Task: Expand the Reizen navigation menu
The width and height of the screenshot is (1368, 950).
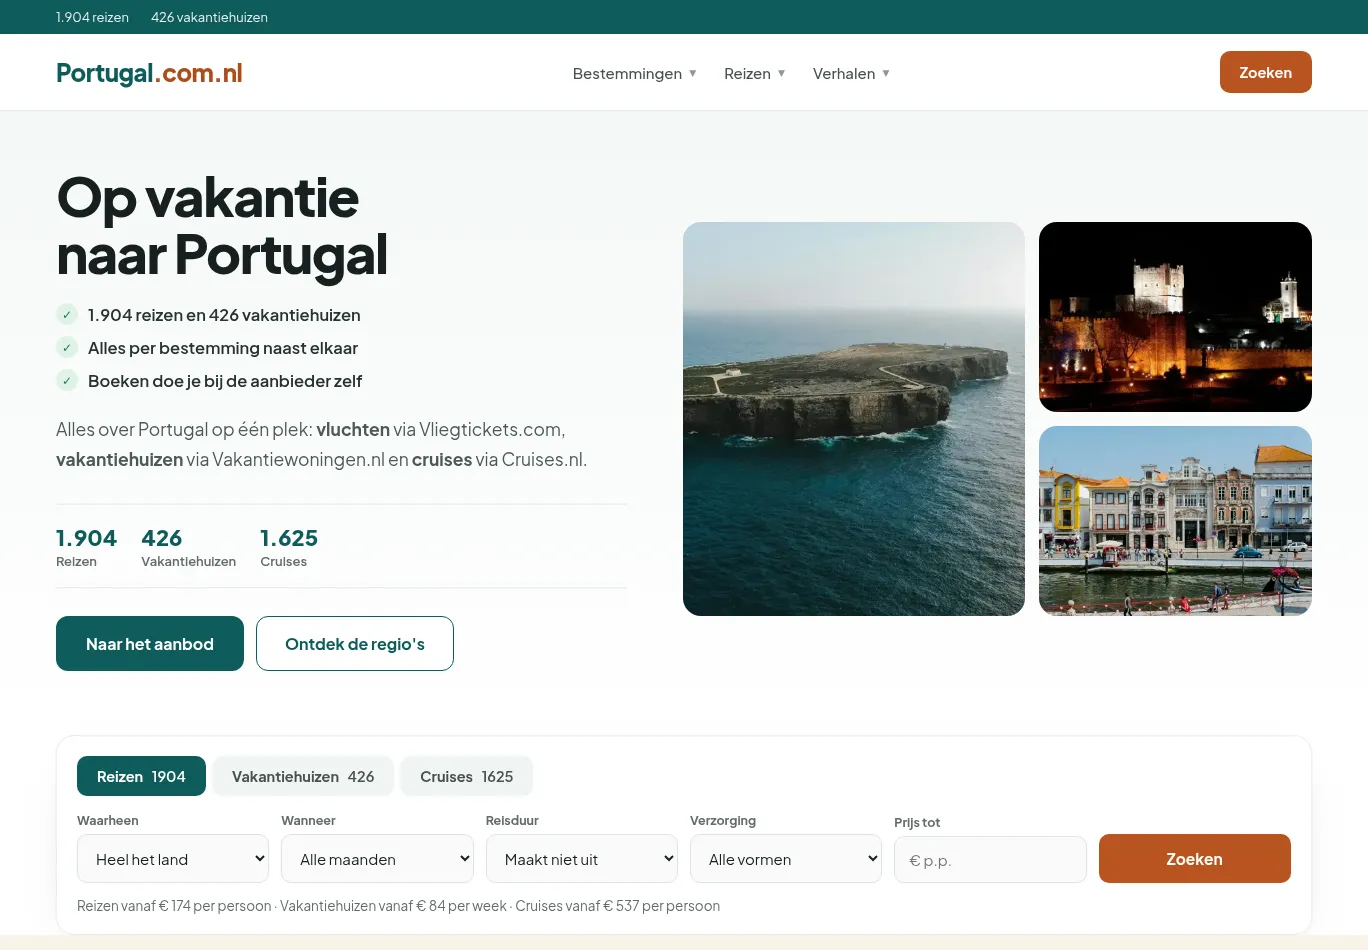Action: (x=754, y=74)
